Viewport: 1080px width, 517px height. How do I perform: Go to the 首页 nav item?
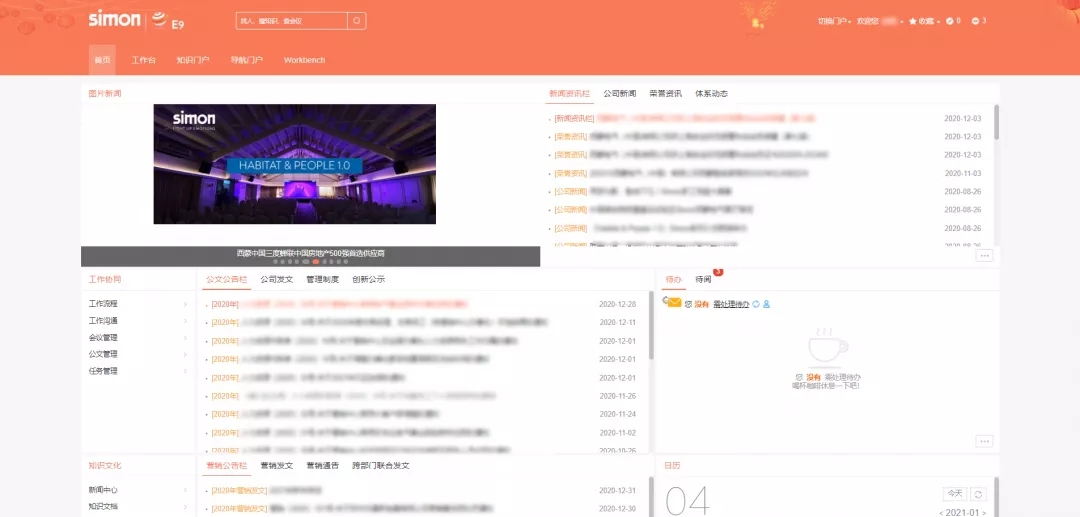pos(102,60)
